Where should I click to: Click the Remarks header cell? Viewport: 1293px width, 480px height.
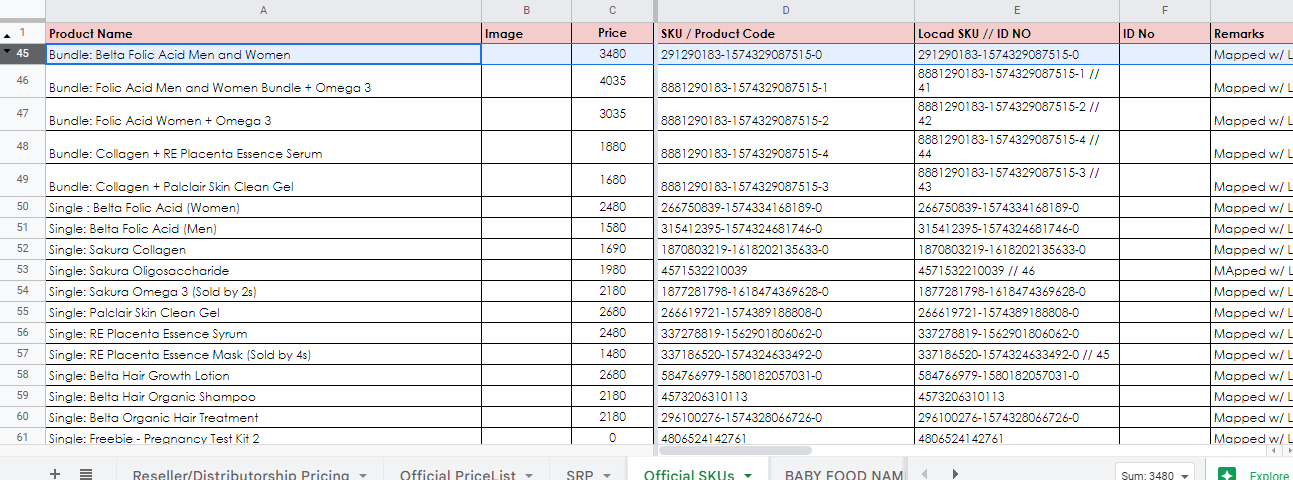coord(1251,33)
